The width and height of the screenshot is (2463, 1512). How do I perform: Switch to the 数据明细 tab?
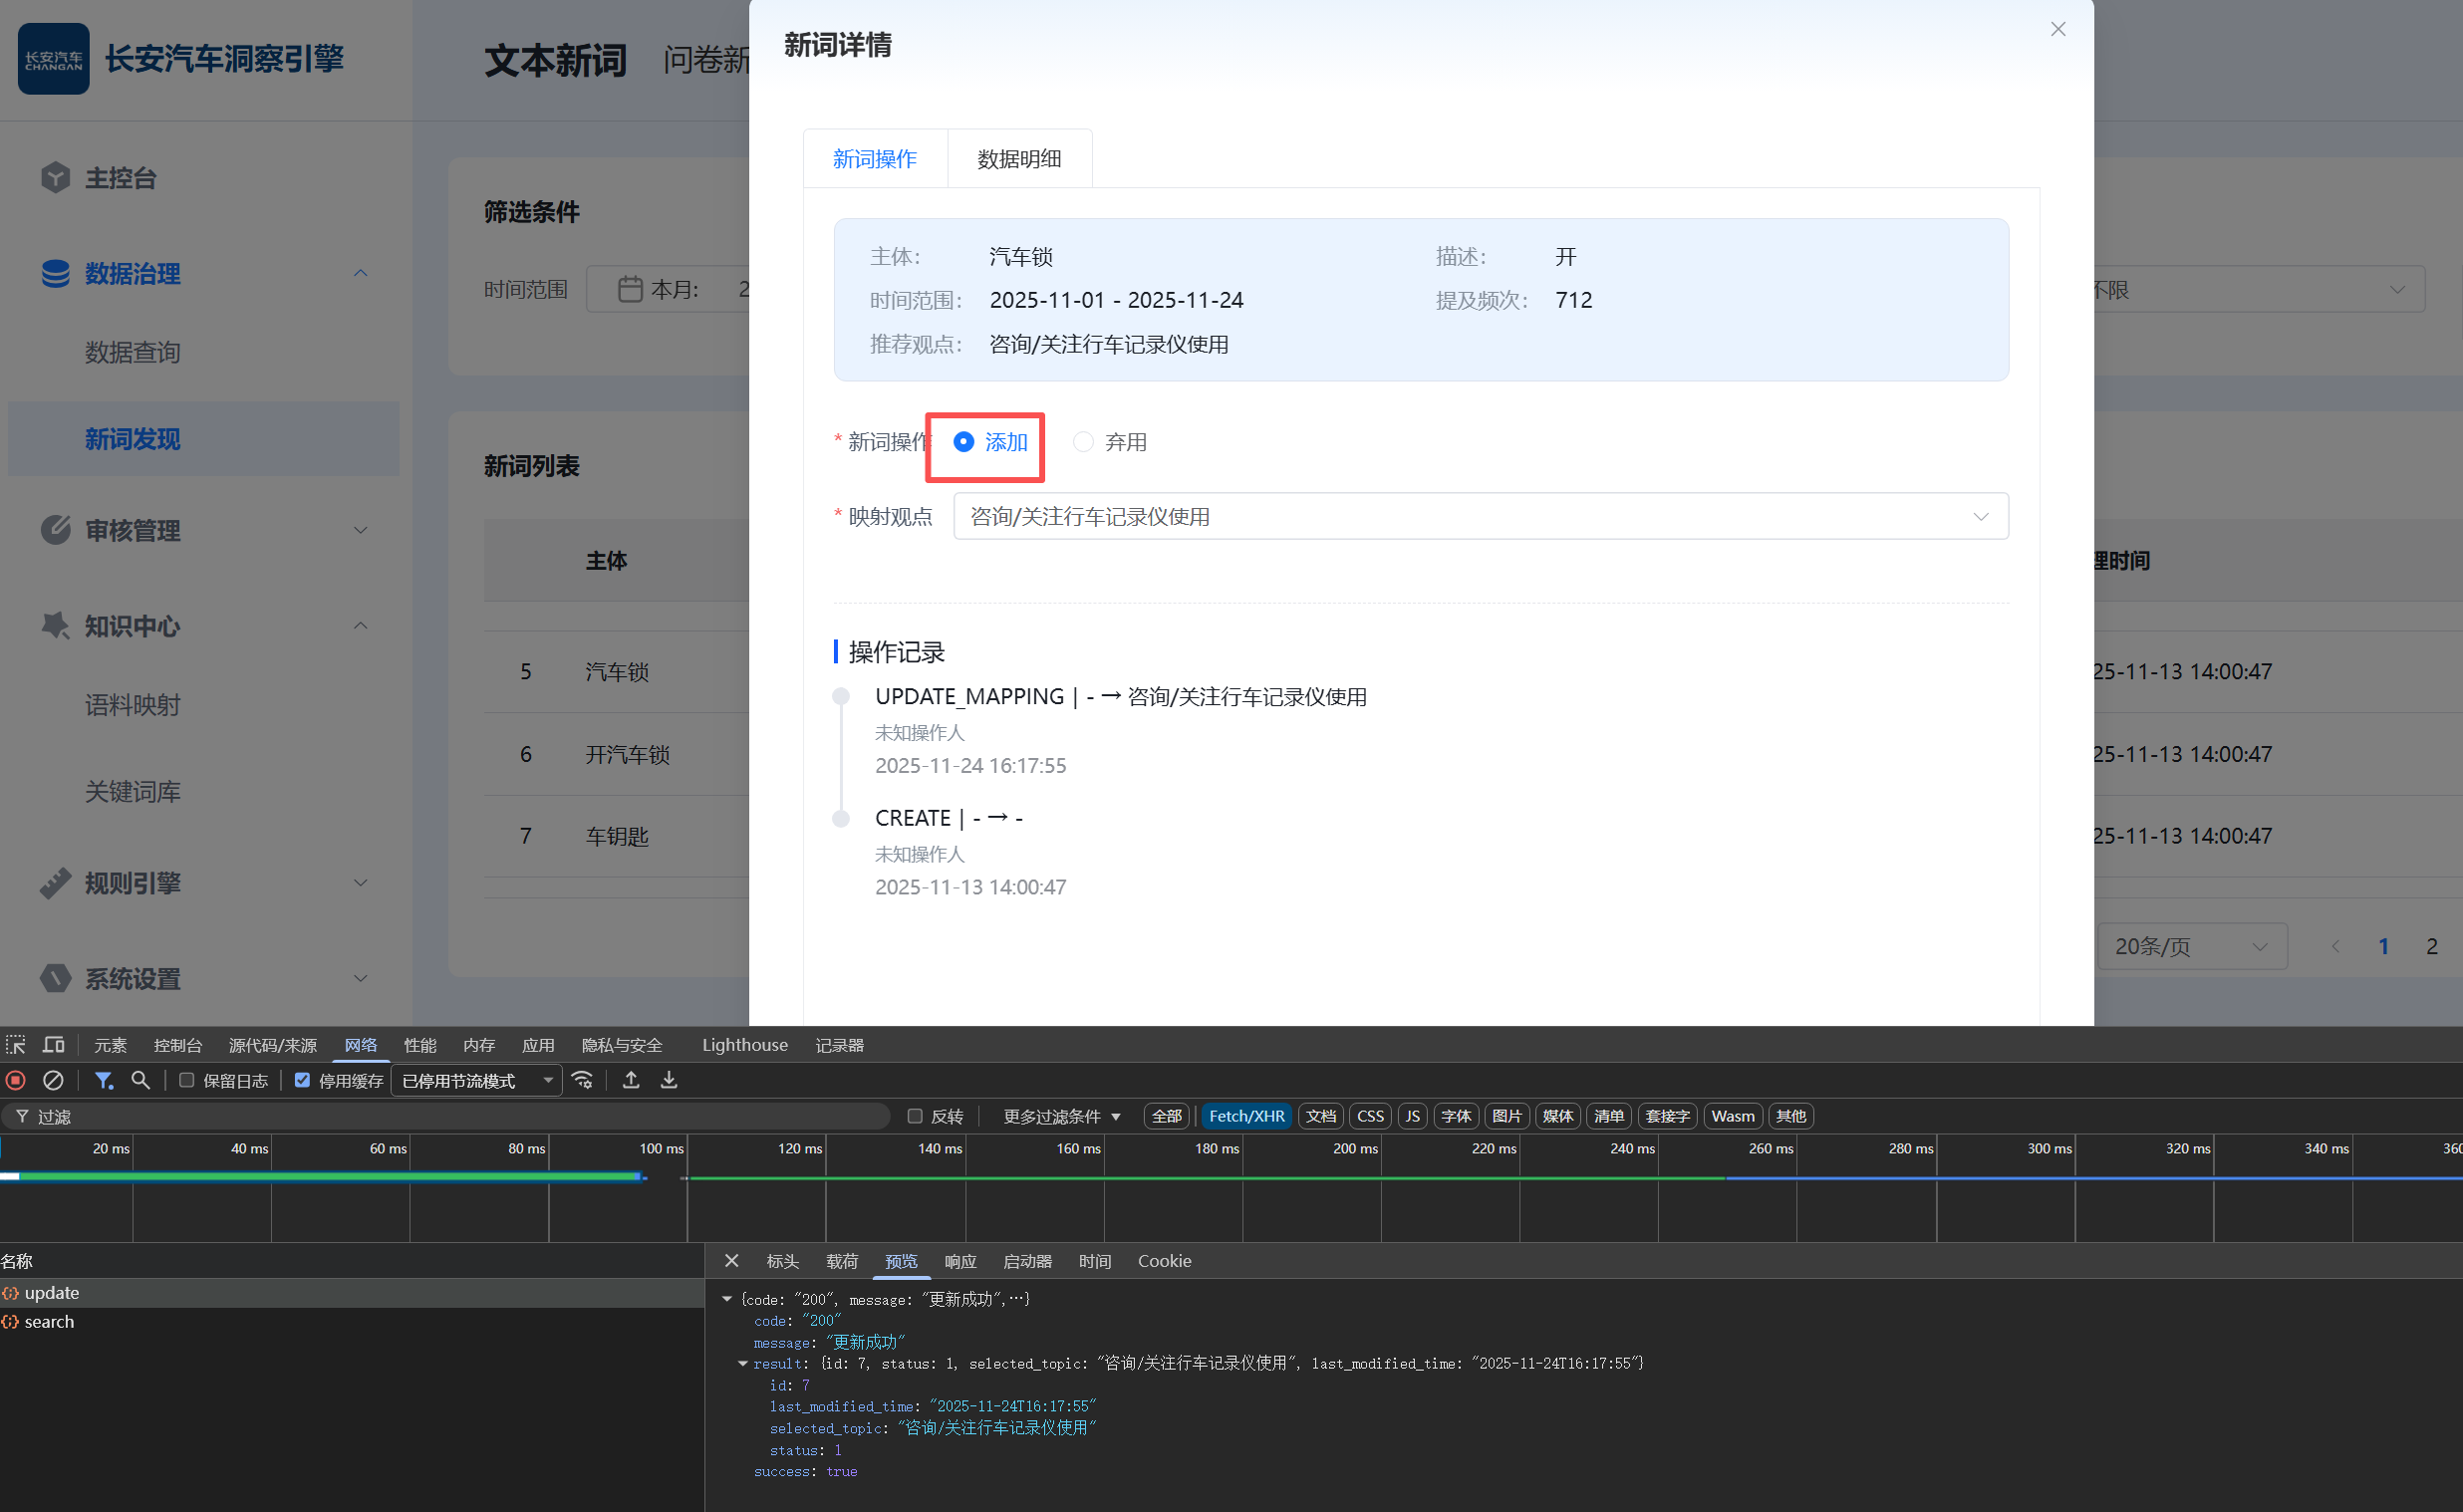[x=1019, y=159]
